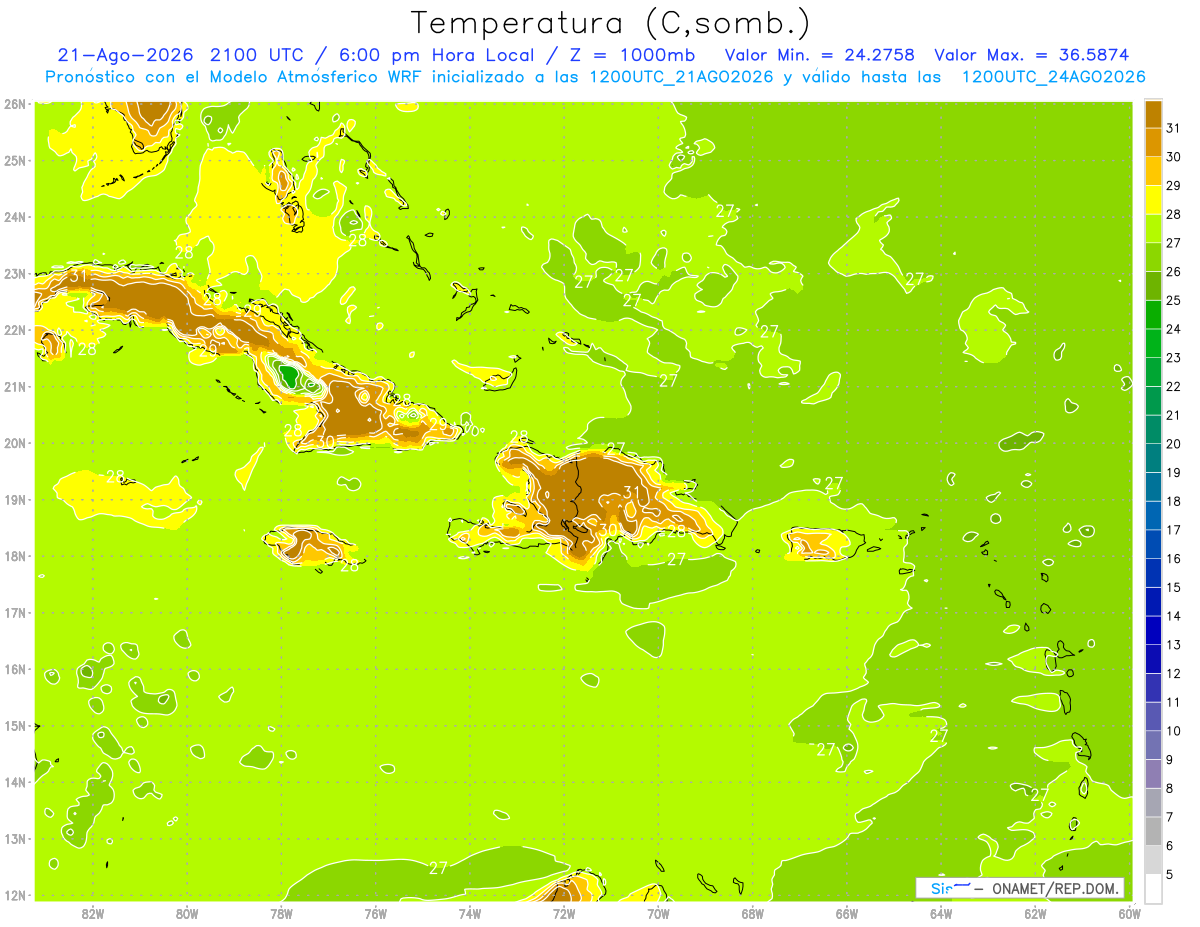Click the longitude axis label "76W"
This screenshot has height=927, width=1200.
point(375,913)
